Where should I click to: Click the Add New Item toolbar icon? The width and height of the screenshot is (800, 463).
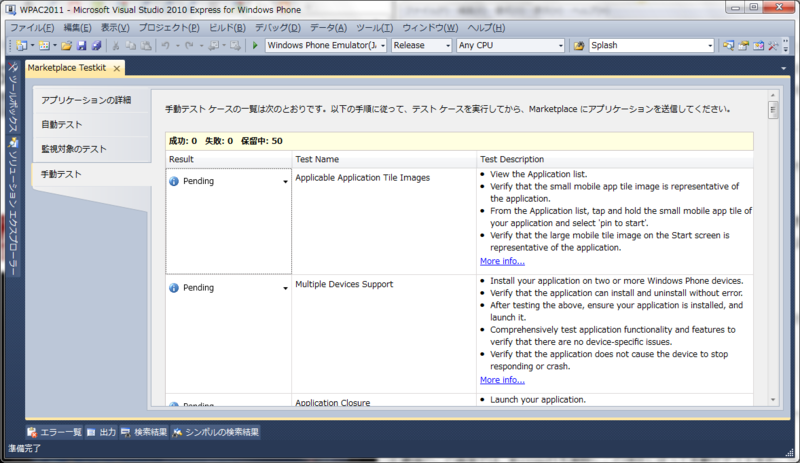[44, 45]
